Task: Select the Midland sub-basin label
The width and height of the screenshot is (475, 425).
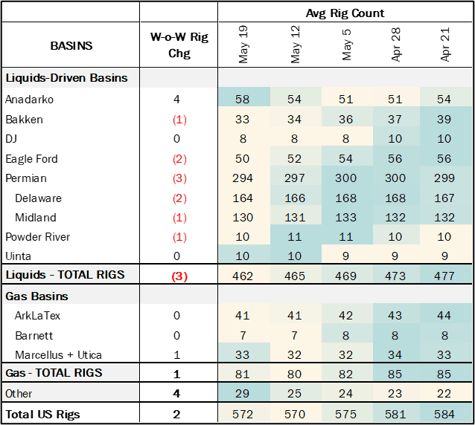Action: 36,217
